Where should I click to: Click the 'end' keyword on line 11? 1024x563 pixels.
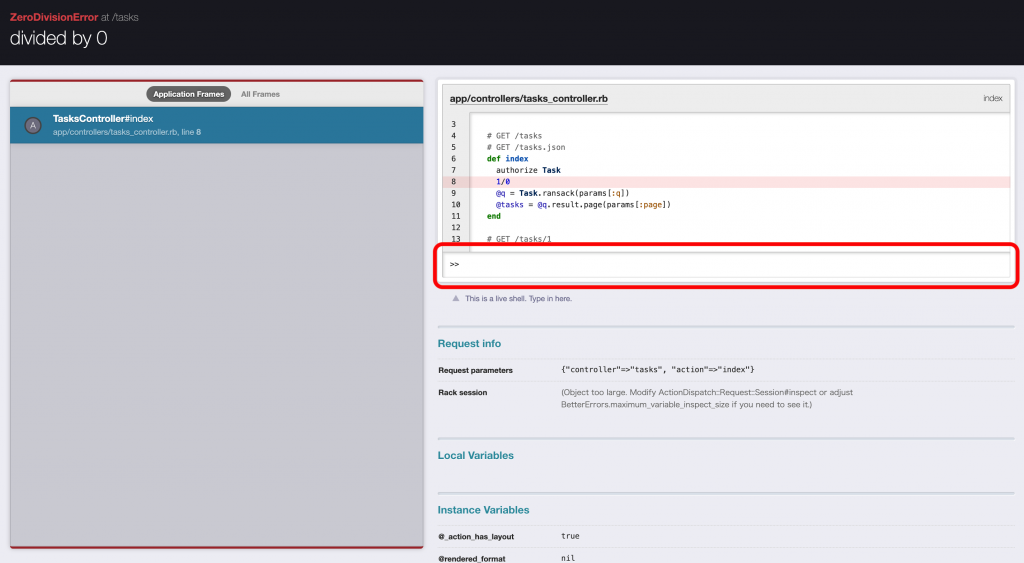point(493,216)
